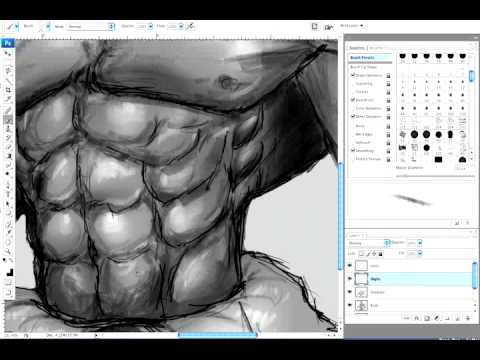Select the Move tool in toolbox

tap(8, 53)
